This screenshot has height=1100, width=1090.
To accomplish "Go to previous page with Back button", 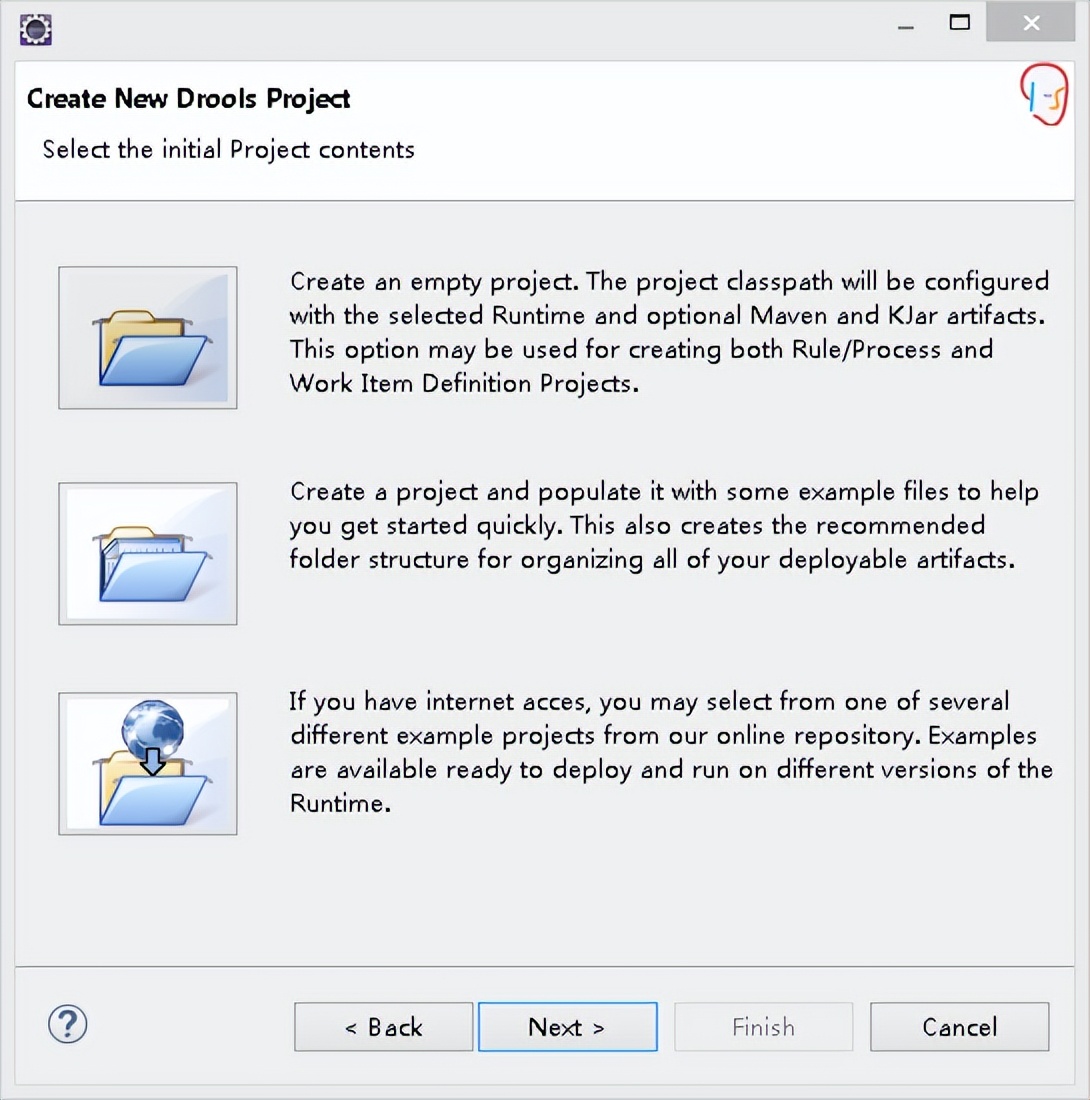I will click(x=384, y=1027).
